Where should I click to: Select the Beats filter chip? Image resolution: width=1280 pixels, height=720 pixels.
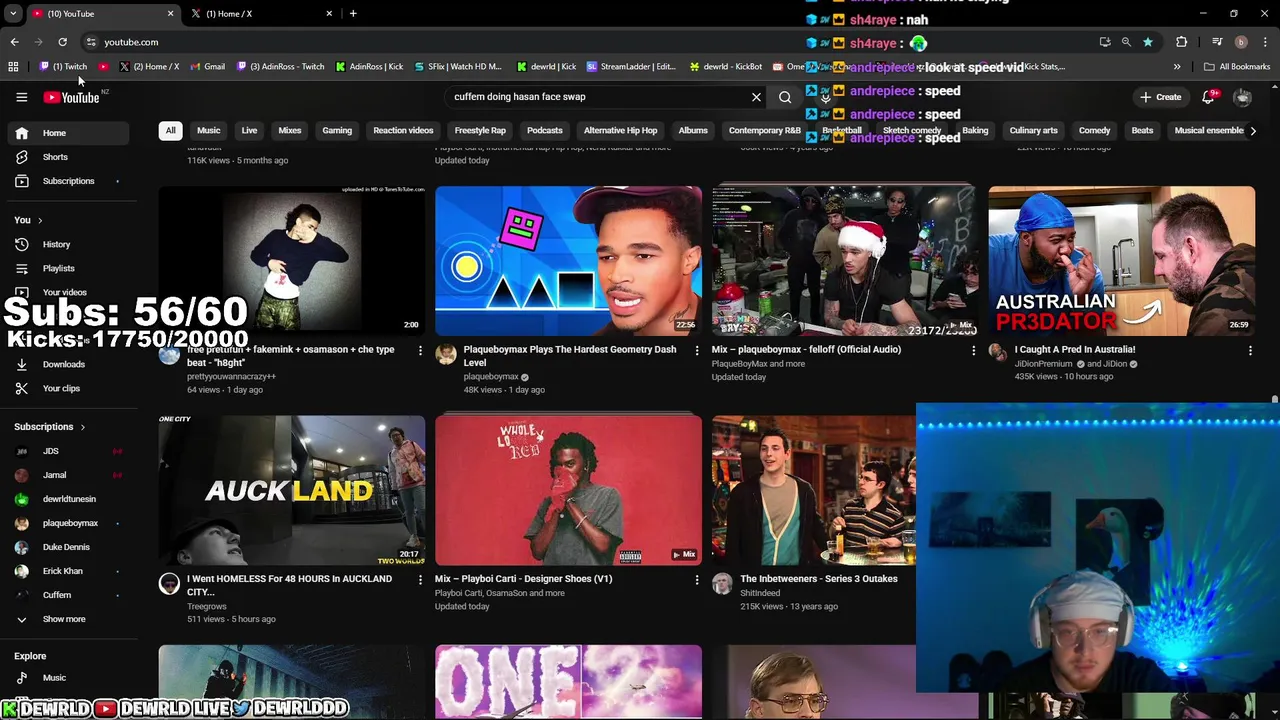tap(1142, 130)
